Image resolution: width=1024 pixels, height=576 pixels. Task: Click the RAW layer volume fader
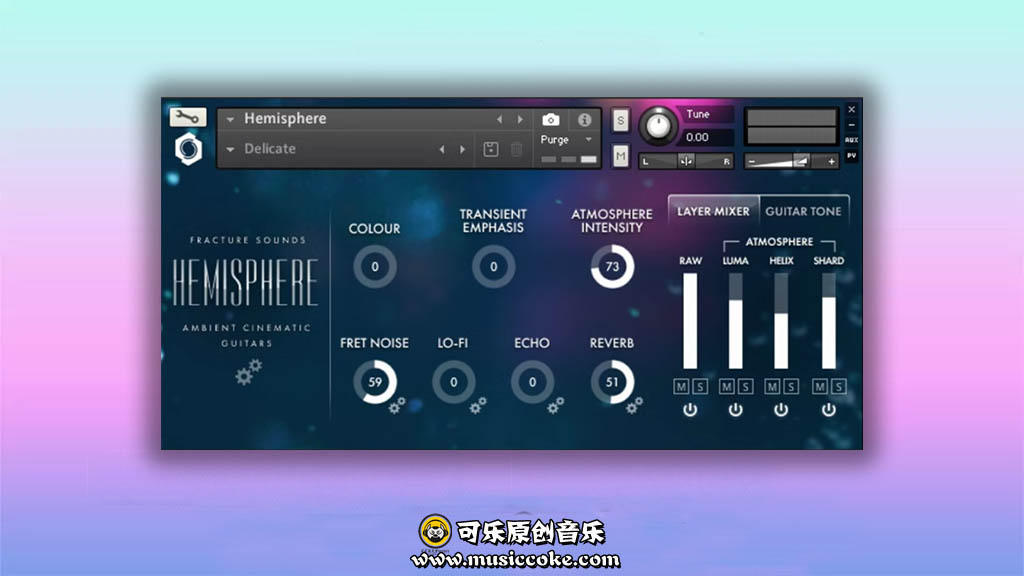(x=690, y=321)
